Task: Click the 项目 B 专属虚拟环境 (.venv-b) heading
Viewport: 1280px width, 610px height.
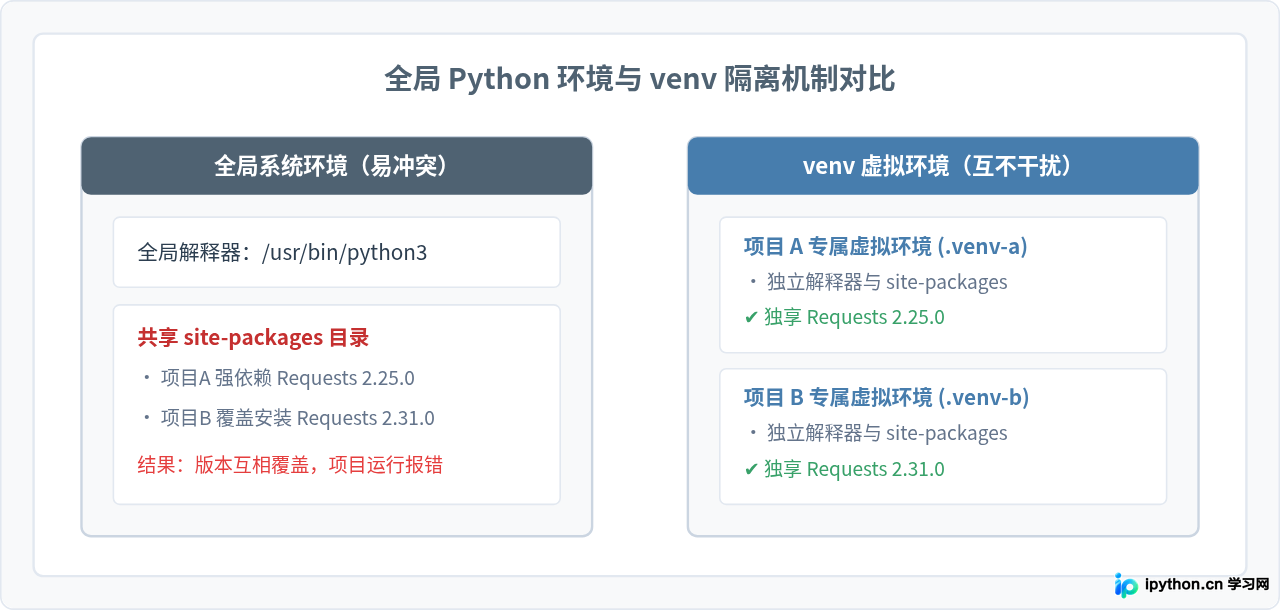Action: 887,398
